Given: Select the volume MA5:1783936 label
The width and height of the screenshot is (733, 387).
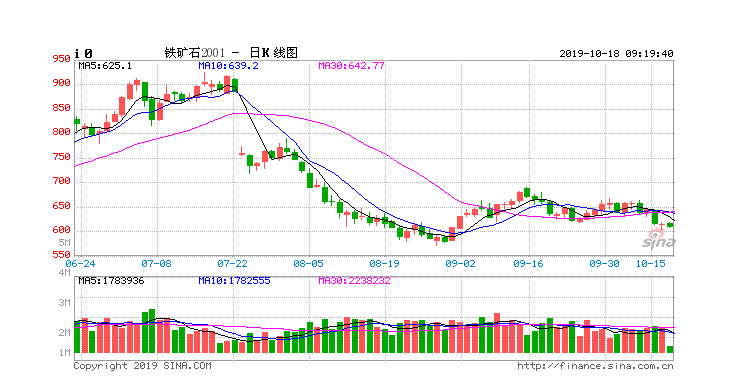Looking at the screenshot, I should coord(111,281).
